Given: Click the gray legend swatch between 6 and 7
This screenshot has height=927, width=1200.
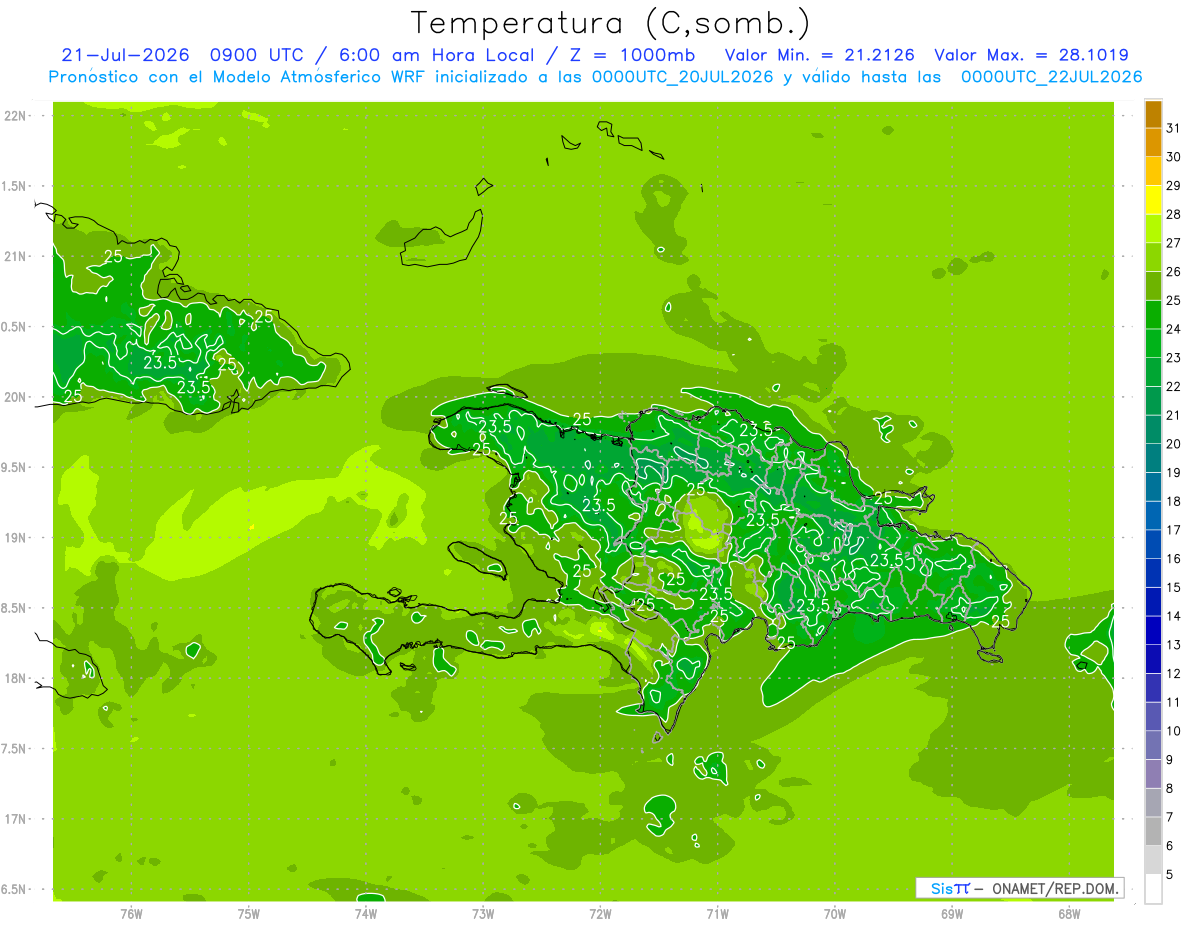Looking at the screenshot, I should (x=1153, y=832).
